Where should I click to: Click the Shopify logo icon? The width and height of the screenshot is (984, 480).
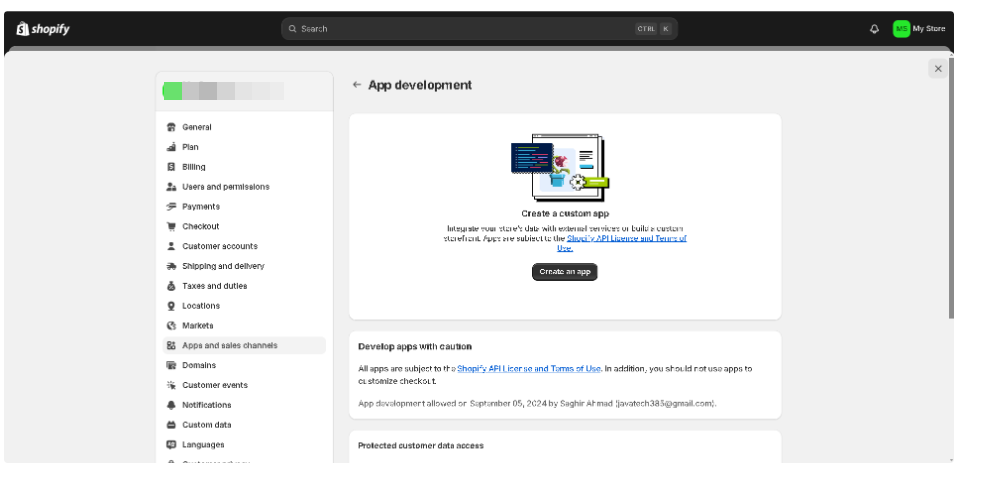pos(22,29)
